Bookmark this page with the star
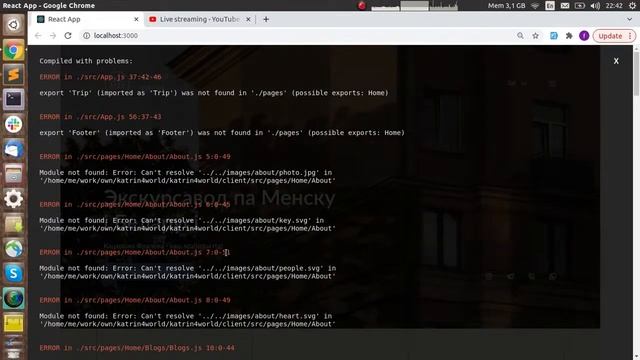This screenshot has height=360, width=640. click(536, 36)
